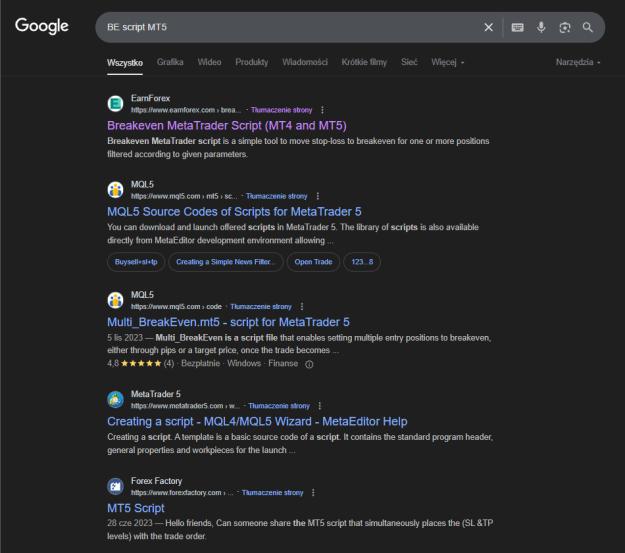625x553 pixels.
Task: Click the Open Trade sitelink chip
Action: (313, 262)
